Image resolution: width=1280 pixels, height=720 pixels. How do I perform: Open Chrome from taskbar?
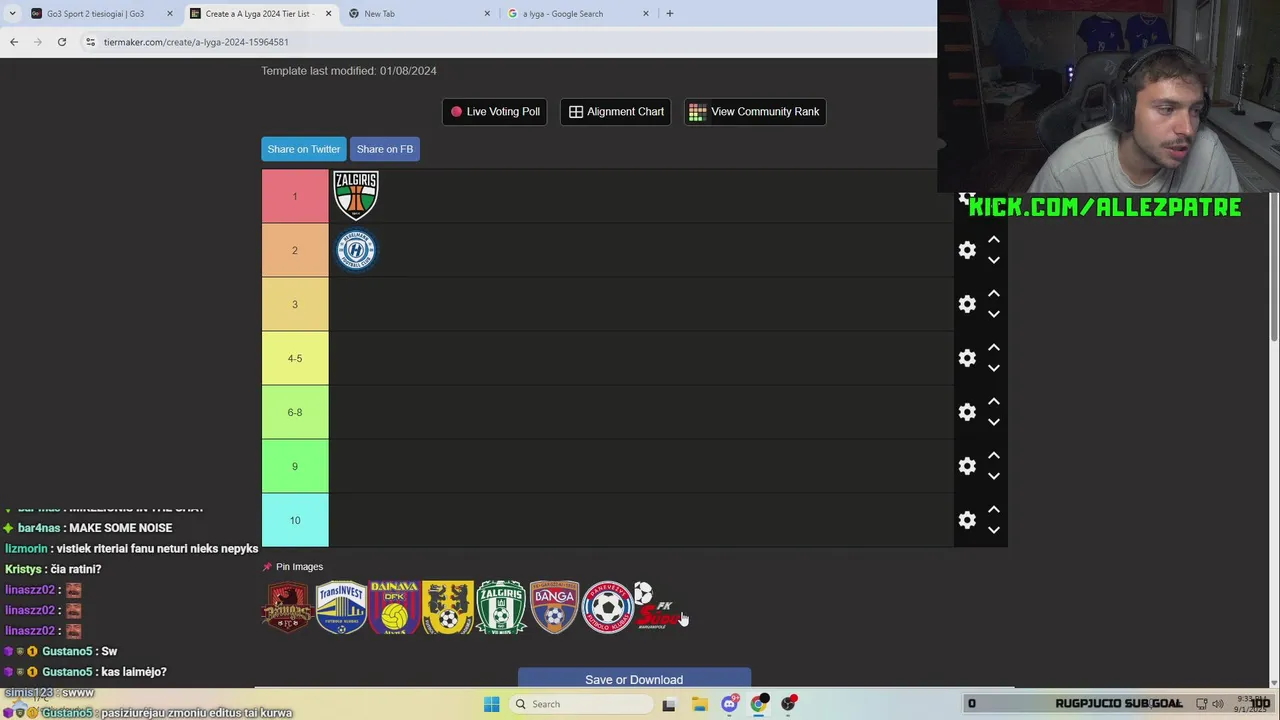click(x=759, y=704)
